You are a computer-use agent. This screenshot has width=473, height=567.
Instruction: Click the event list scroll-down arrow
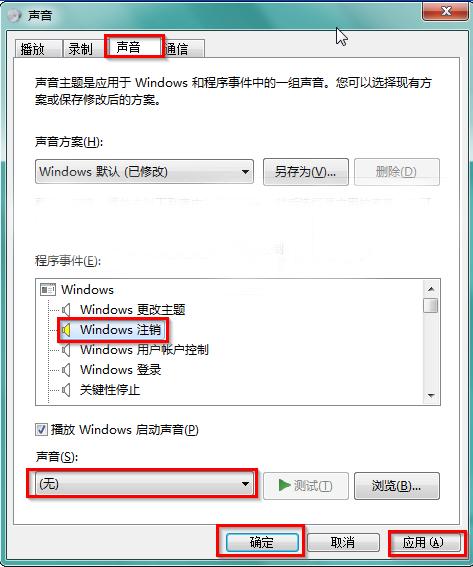(431, 396)
